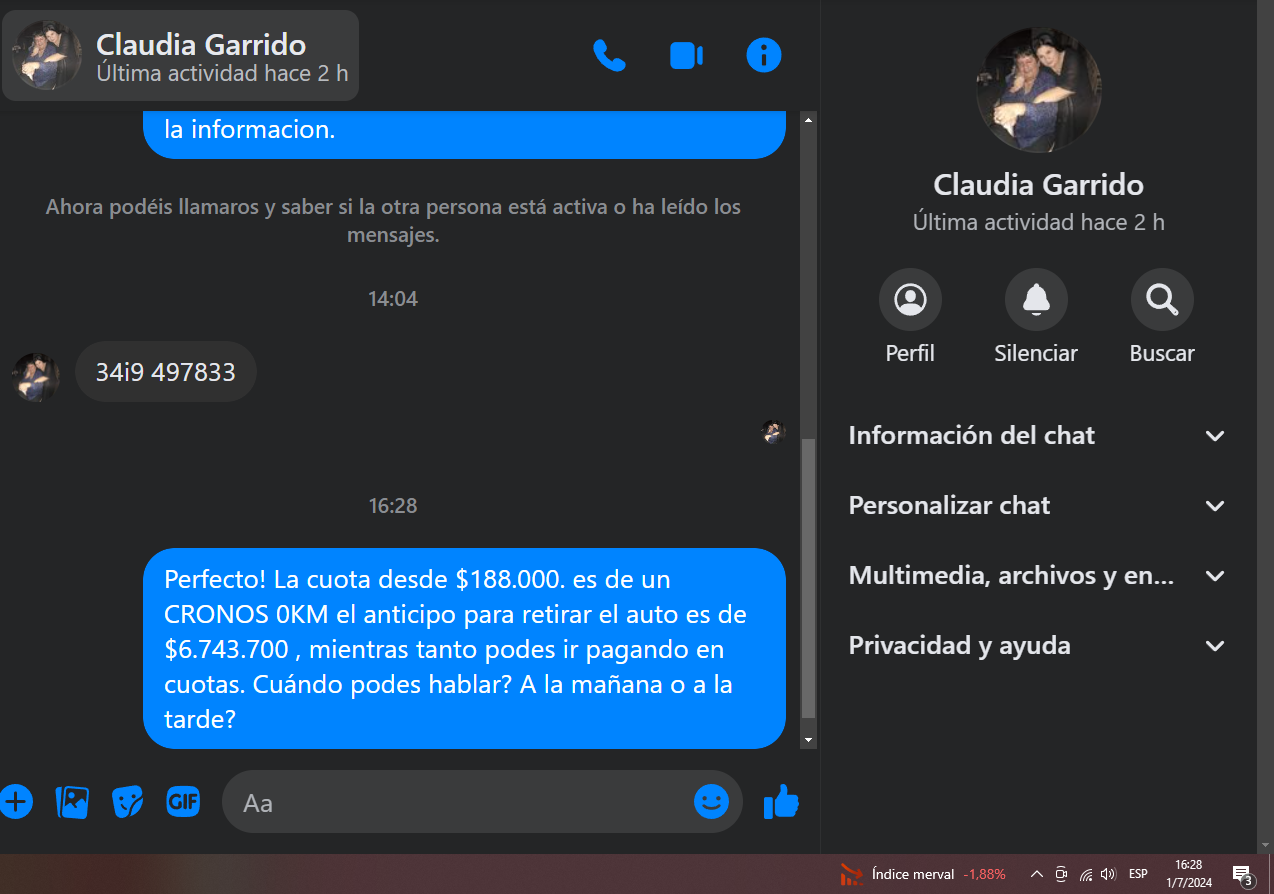Expand Personalizar chat section
The width and height of the screenshot is (1274, 894).
[x=1037, y=506]
